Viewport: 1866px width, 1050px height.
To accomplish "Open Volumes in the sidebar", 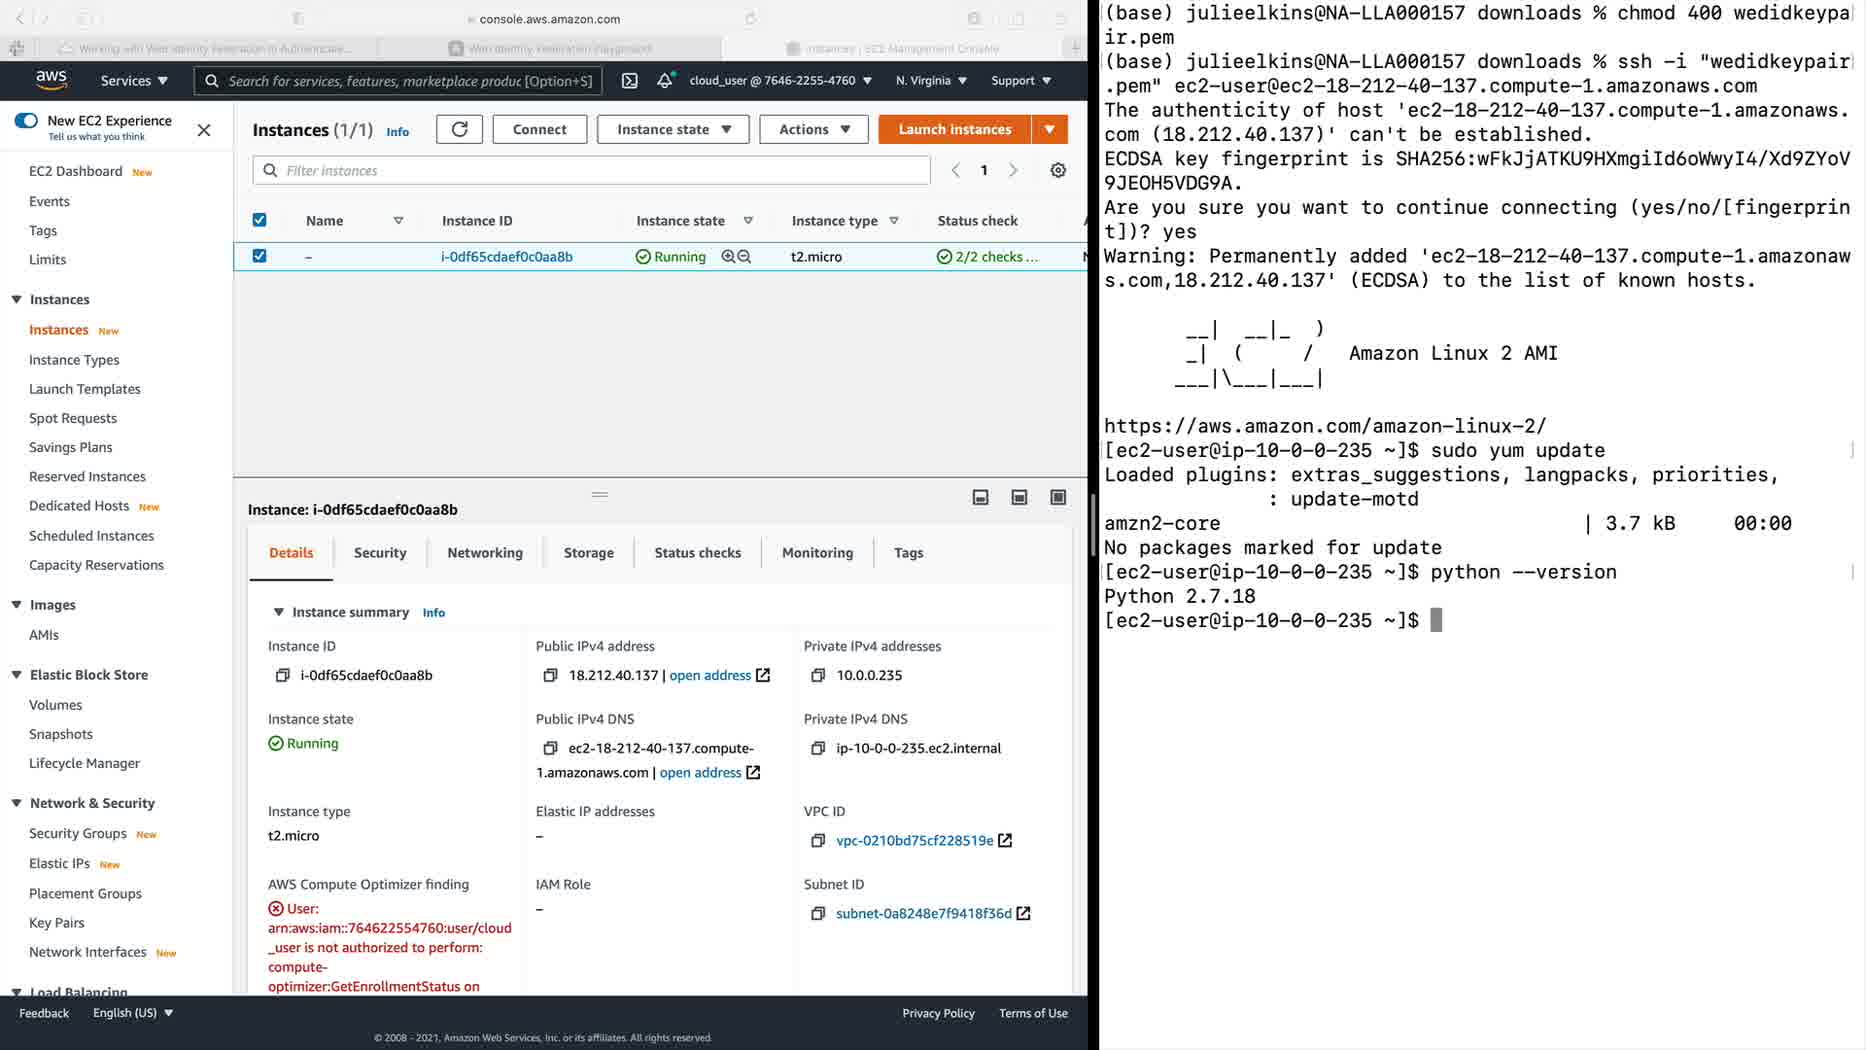I will [56, 705].
